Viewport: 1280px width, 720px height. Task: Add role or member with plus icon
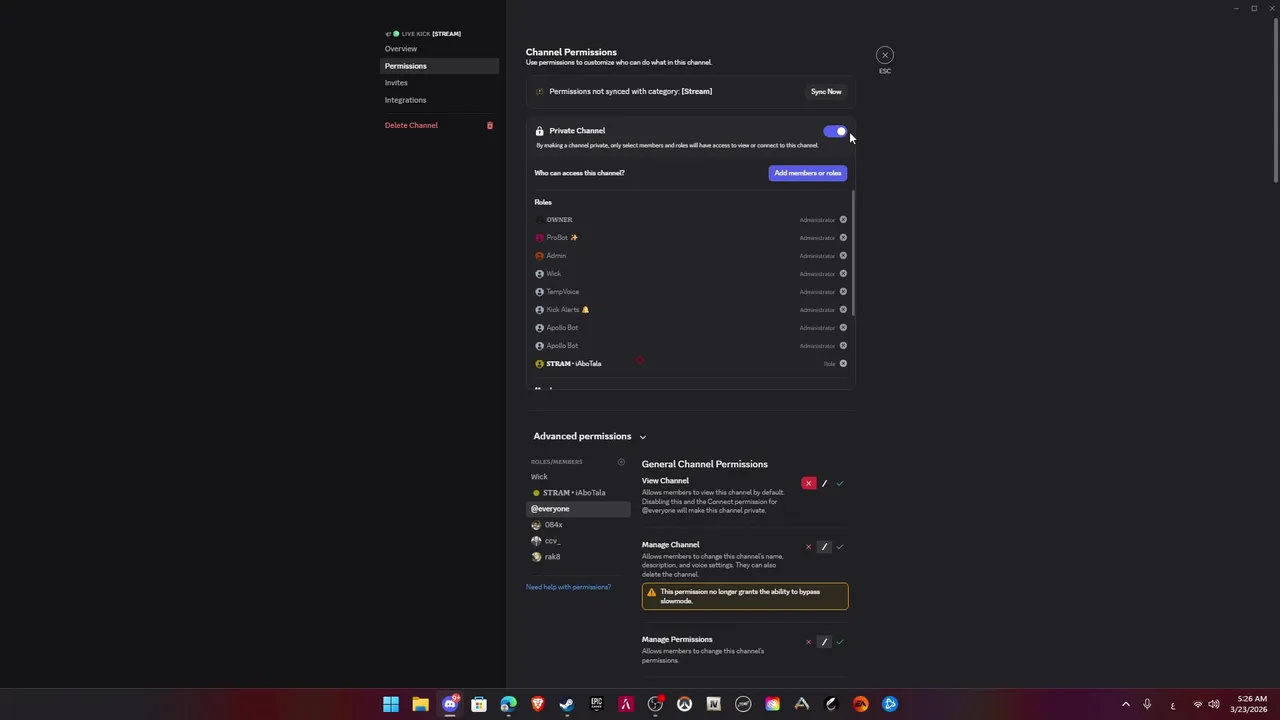click(x=621, y=462)
